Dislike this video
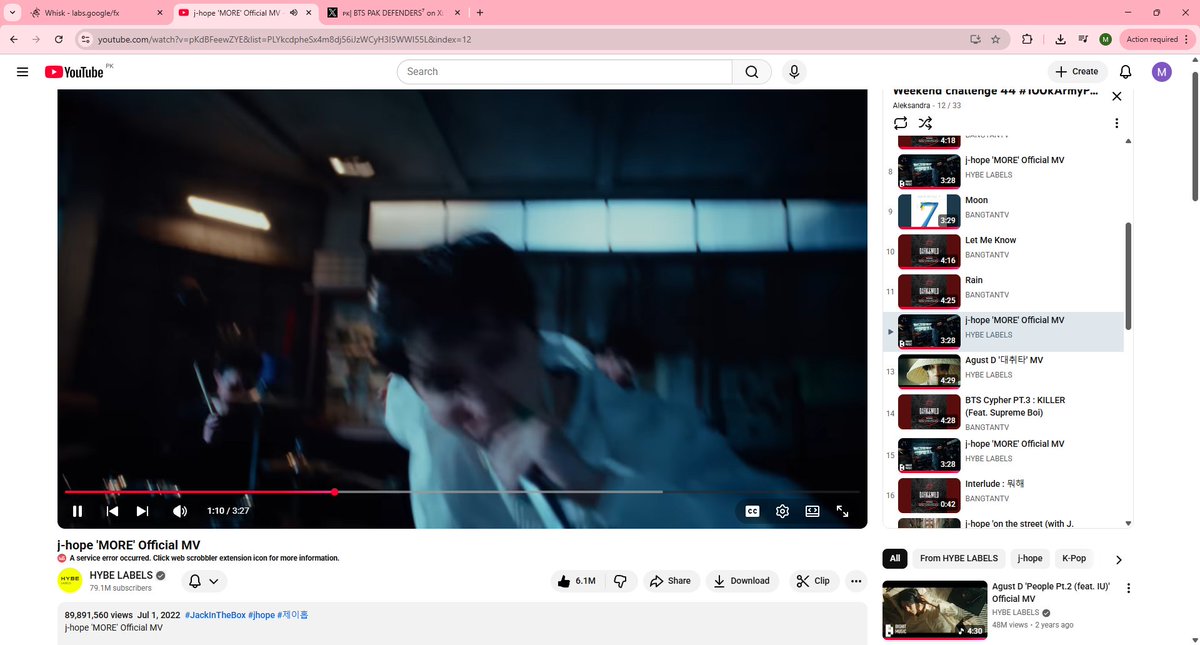Viewport: 1200px width, 645px height. (620, 581)
